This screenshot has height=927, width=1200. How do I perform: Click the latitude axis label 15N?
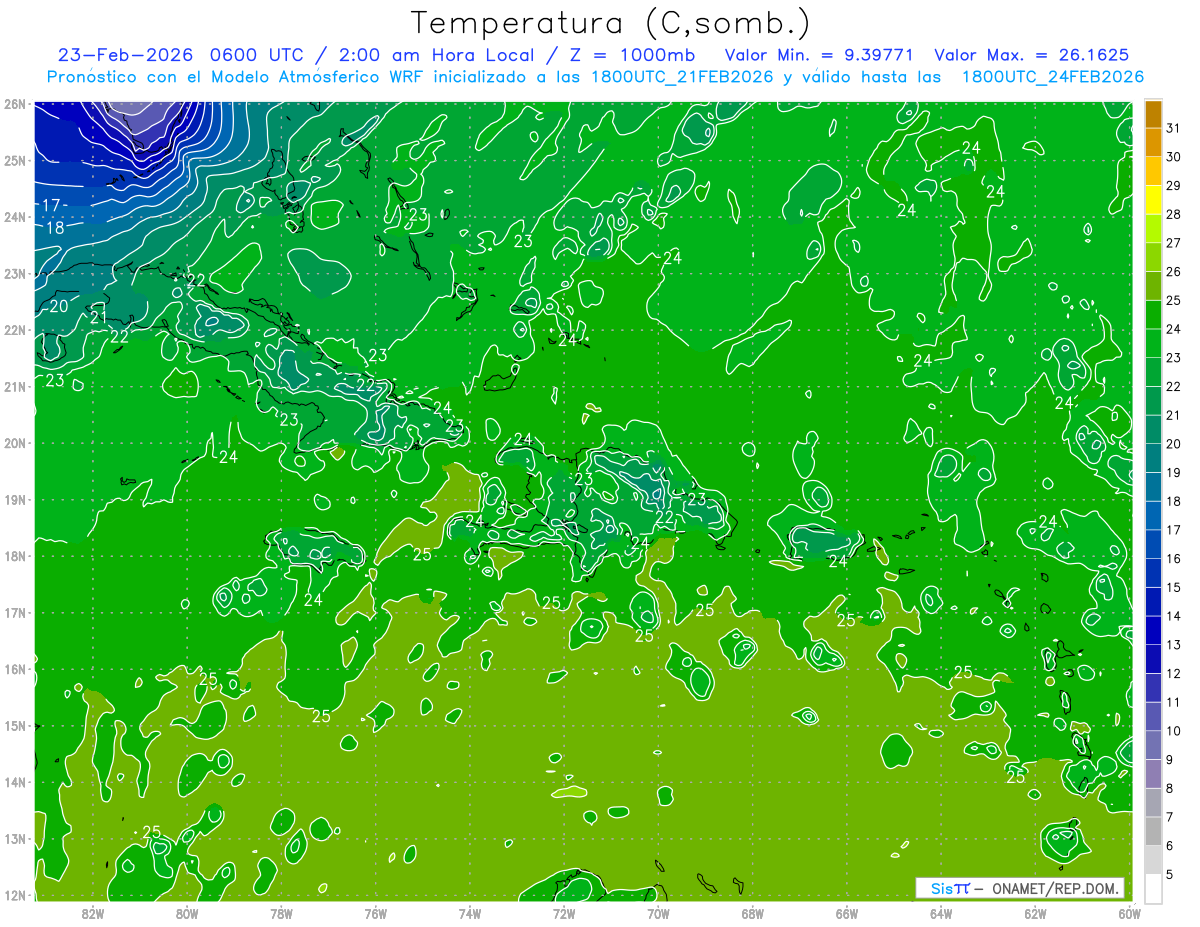tap(15, 725)
